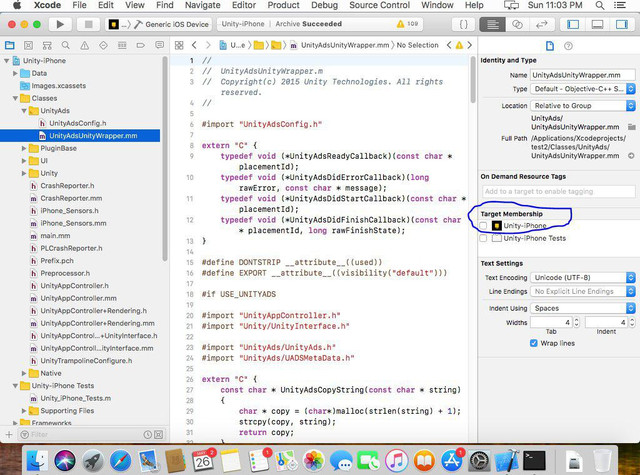The image size is (640, 475).
Task: Open the Symbol navigator icon
Action: point(47,45)
